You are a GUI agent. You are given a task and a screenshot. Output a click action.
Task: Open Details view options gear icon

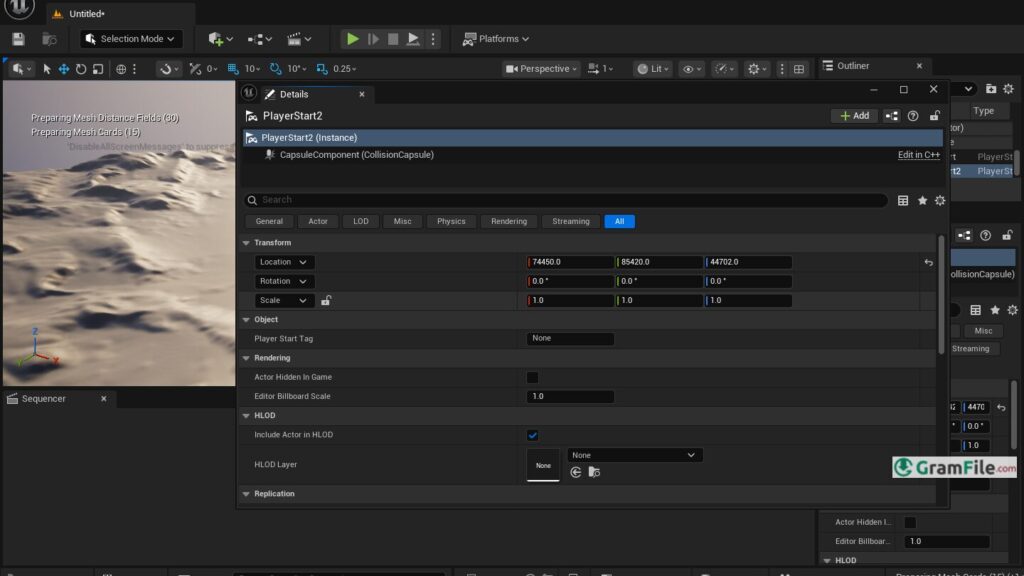click(940, 200)
